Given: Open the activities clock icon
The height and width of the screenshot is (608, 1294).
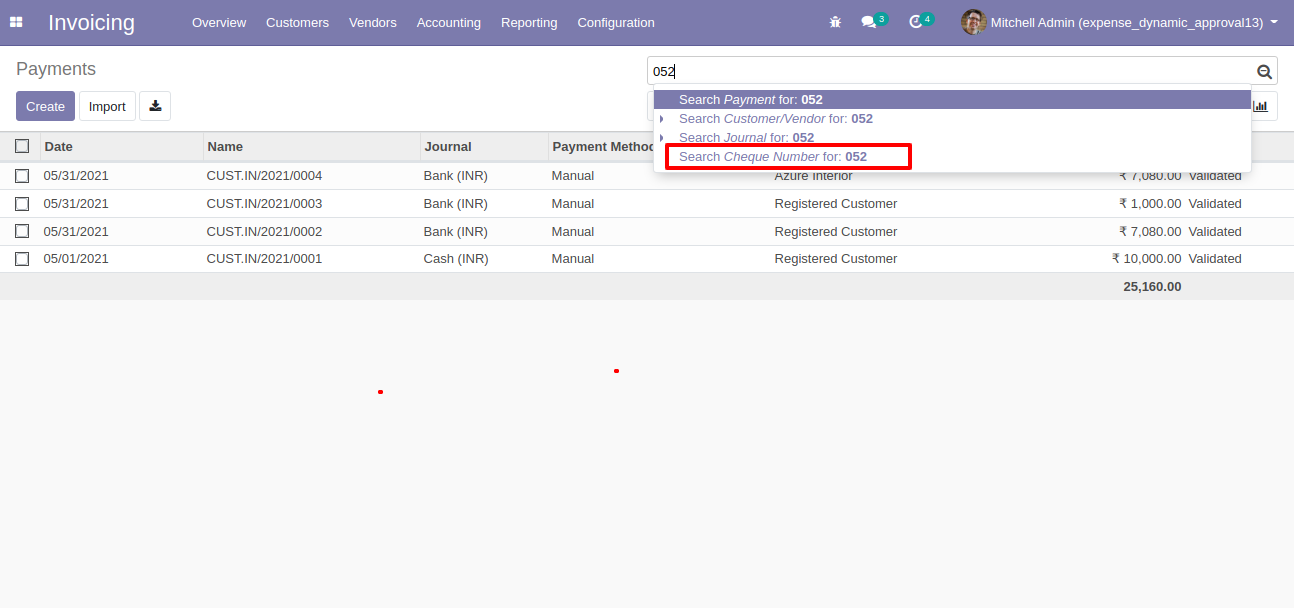Looking at the screenshot, I should [915, 22].
